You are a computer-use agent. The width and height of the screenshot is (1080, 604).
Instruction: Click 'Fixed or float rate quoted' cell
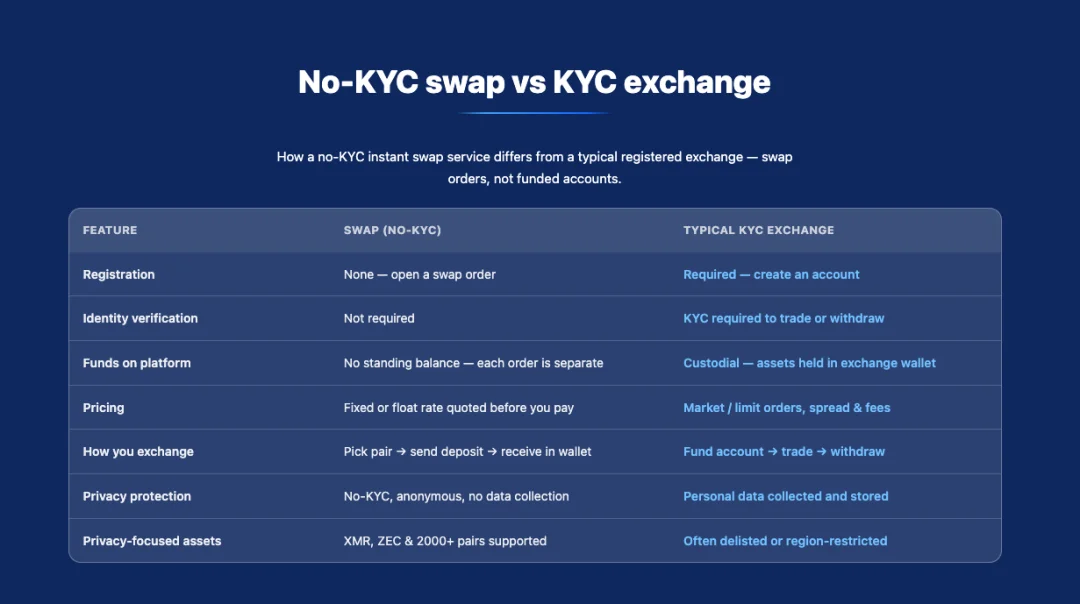[x=458, y=408]
